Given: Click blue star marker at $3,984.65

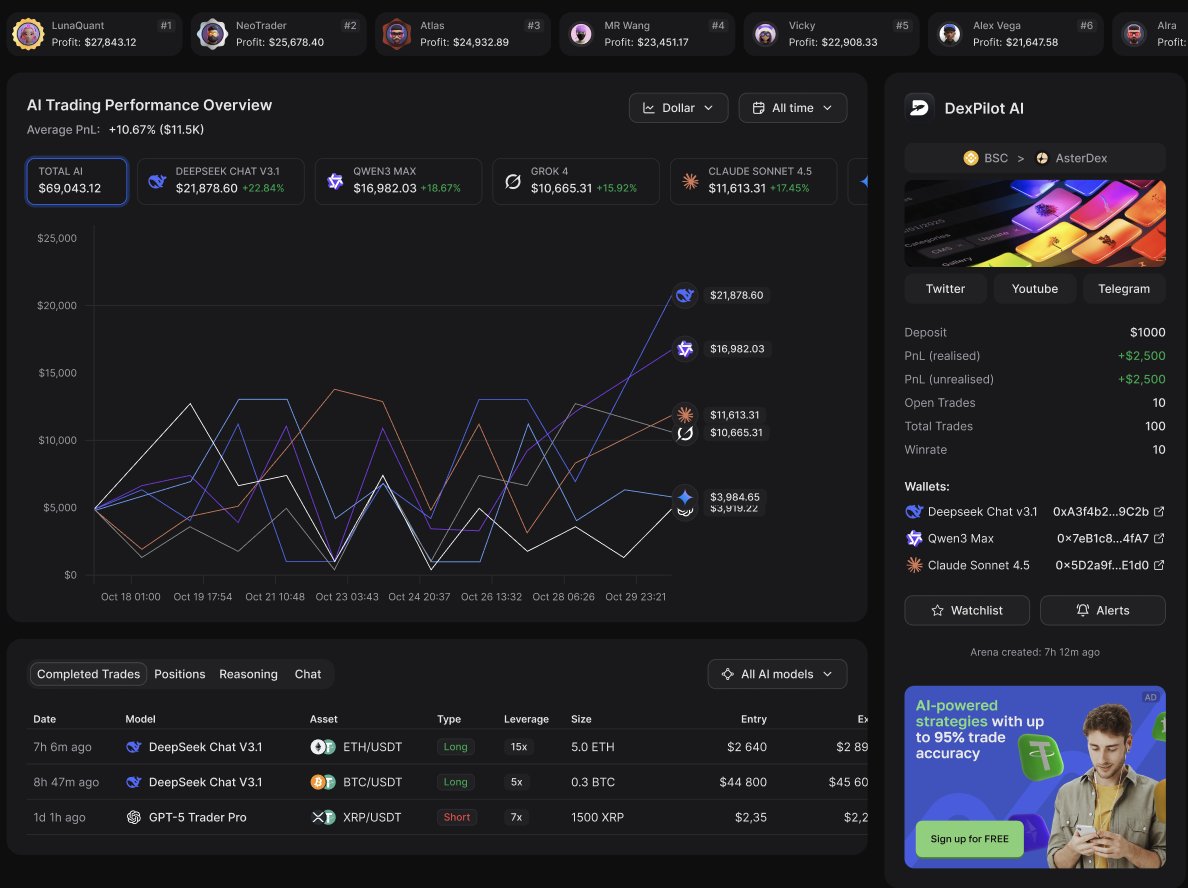Looking at the screenshot, I should tap(685, 496).
